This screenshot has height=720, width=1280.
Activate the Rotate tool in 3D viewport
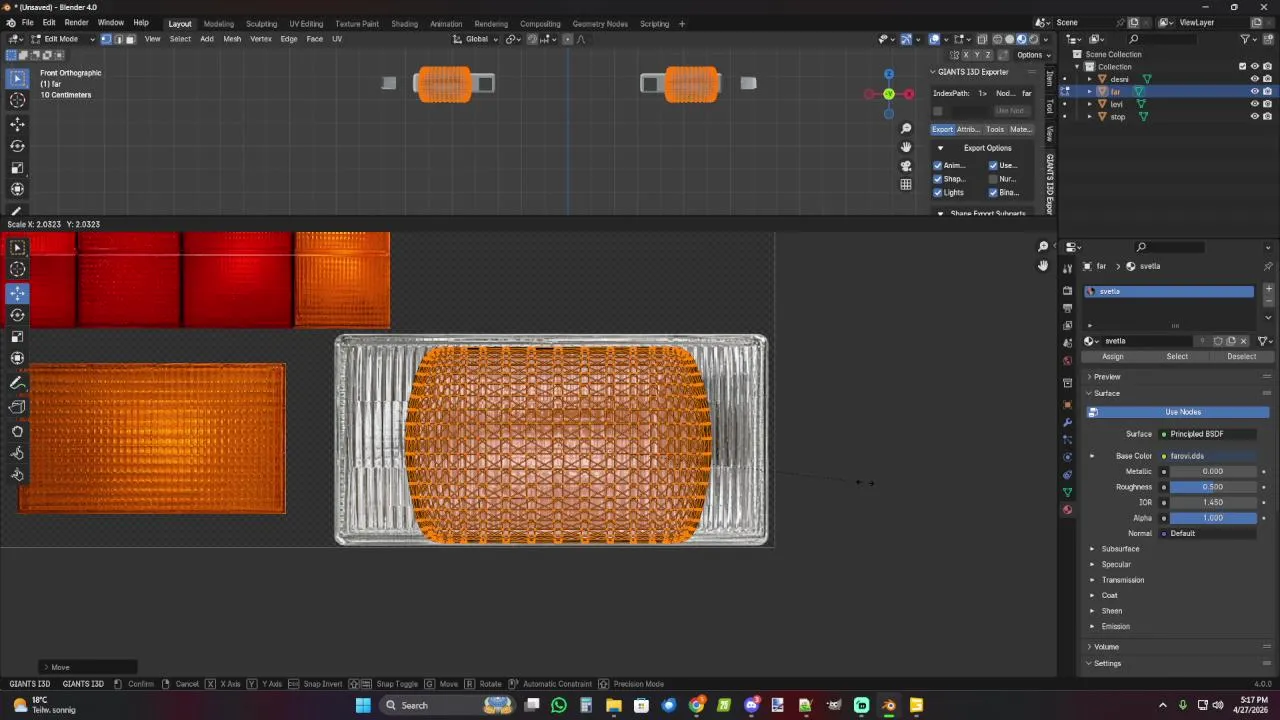[17, 146]
